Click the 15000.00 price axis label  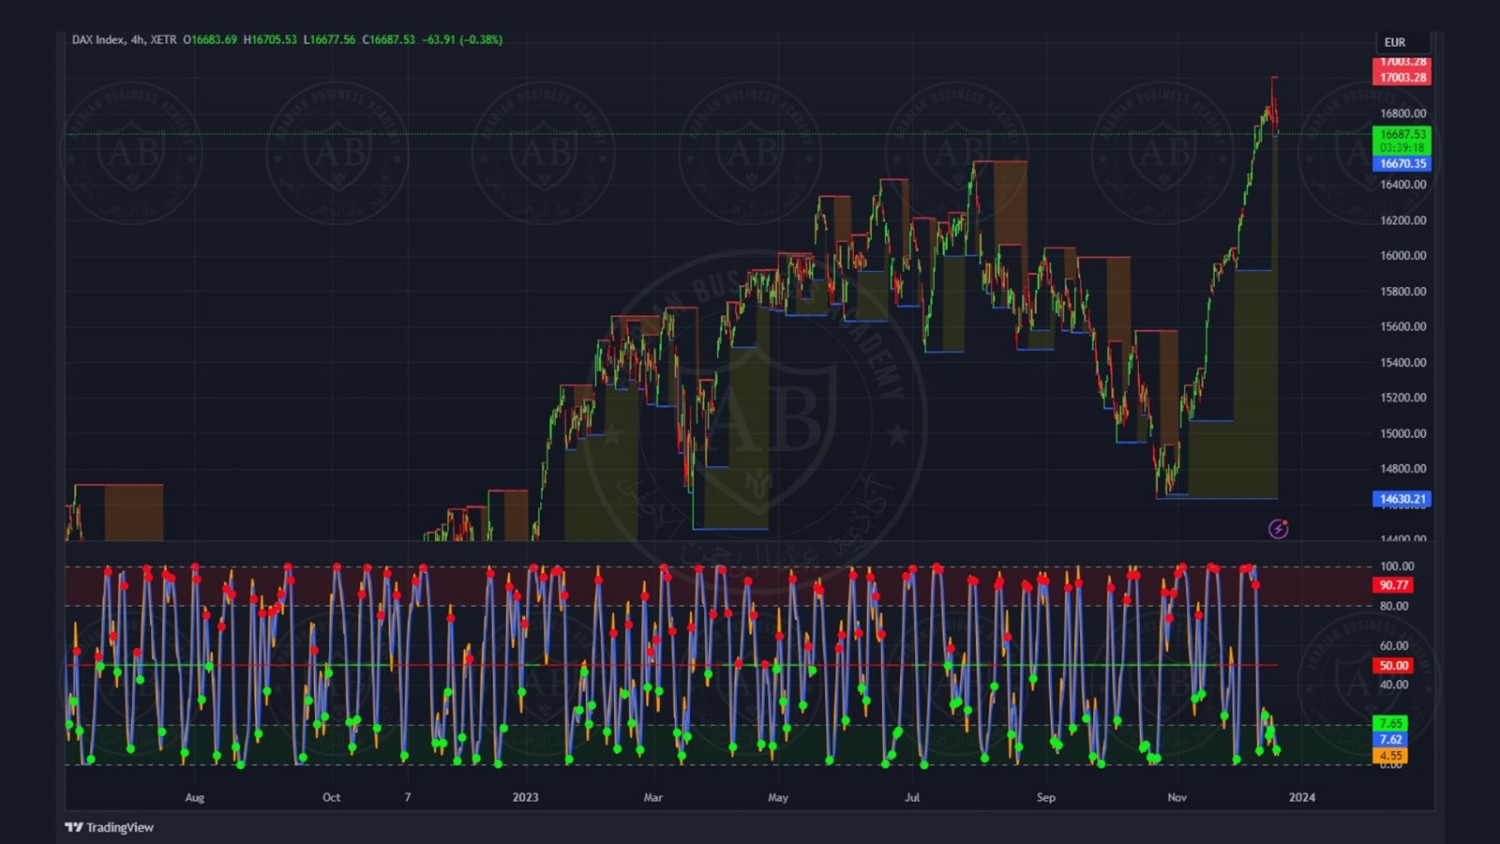(x=1403, y=434)
